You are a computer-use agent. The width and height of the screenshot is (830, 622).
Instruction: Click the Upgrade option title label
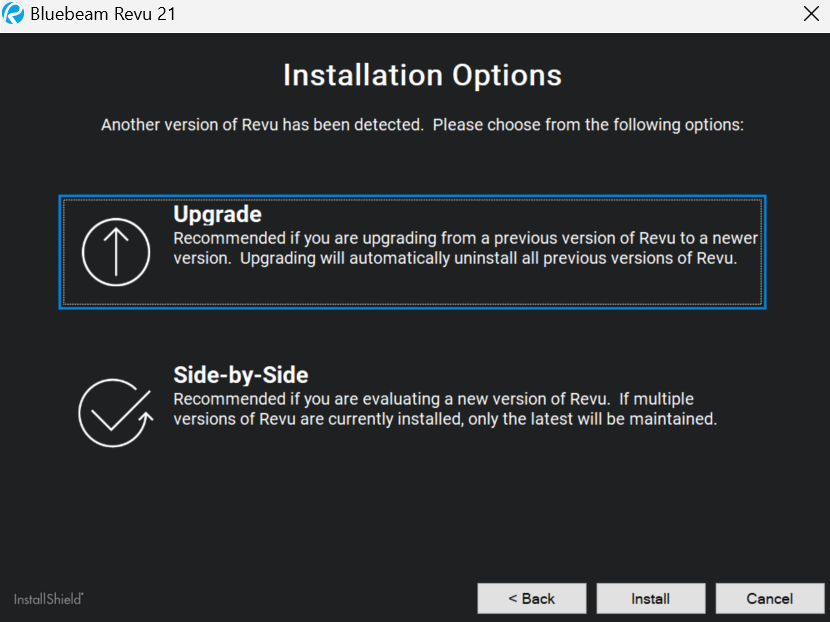click(x=217, y=214)
